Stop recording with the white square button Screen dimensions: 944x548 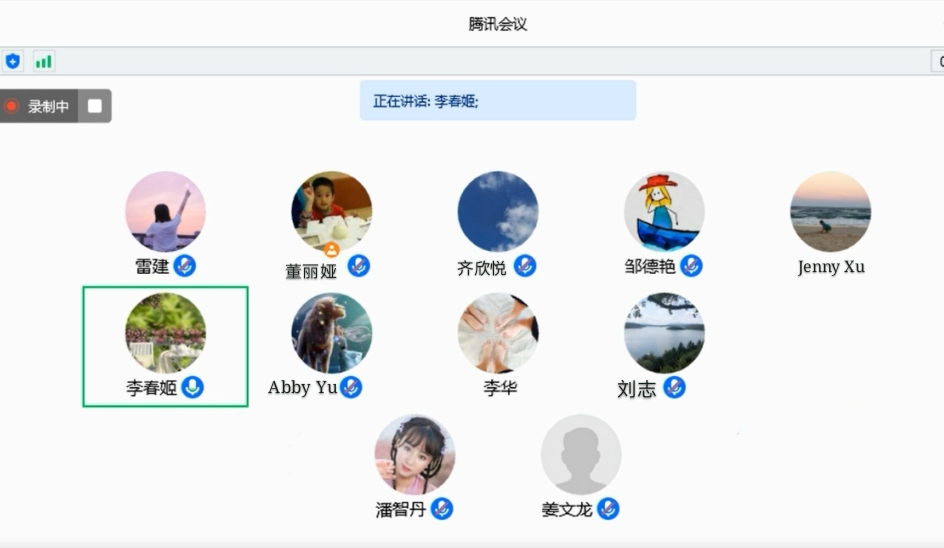(95, 106)
